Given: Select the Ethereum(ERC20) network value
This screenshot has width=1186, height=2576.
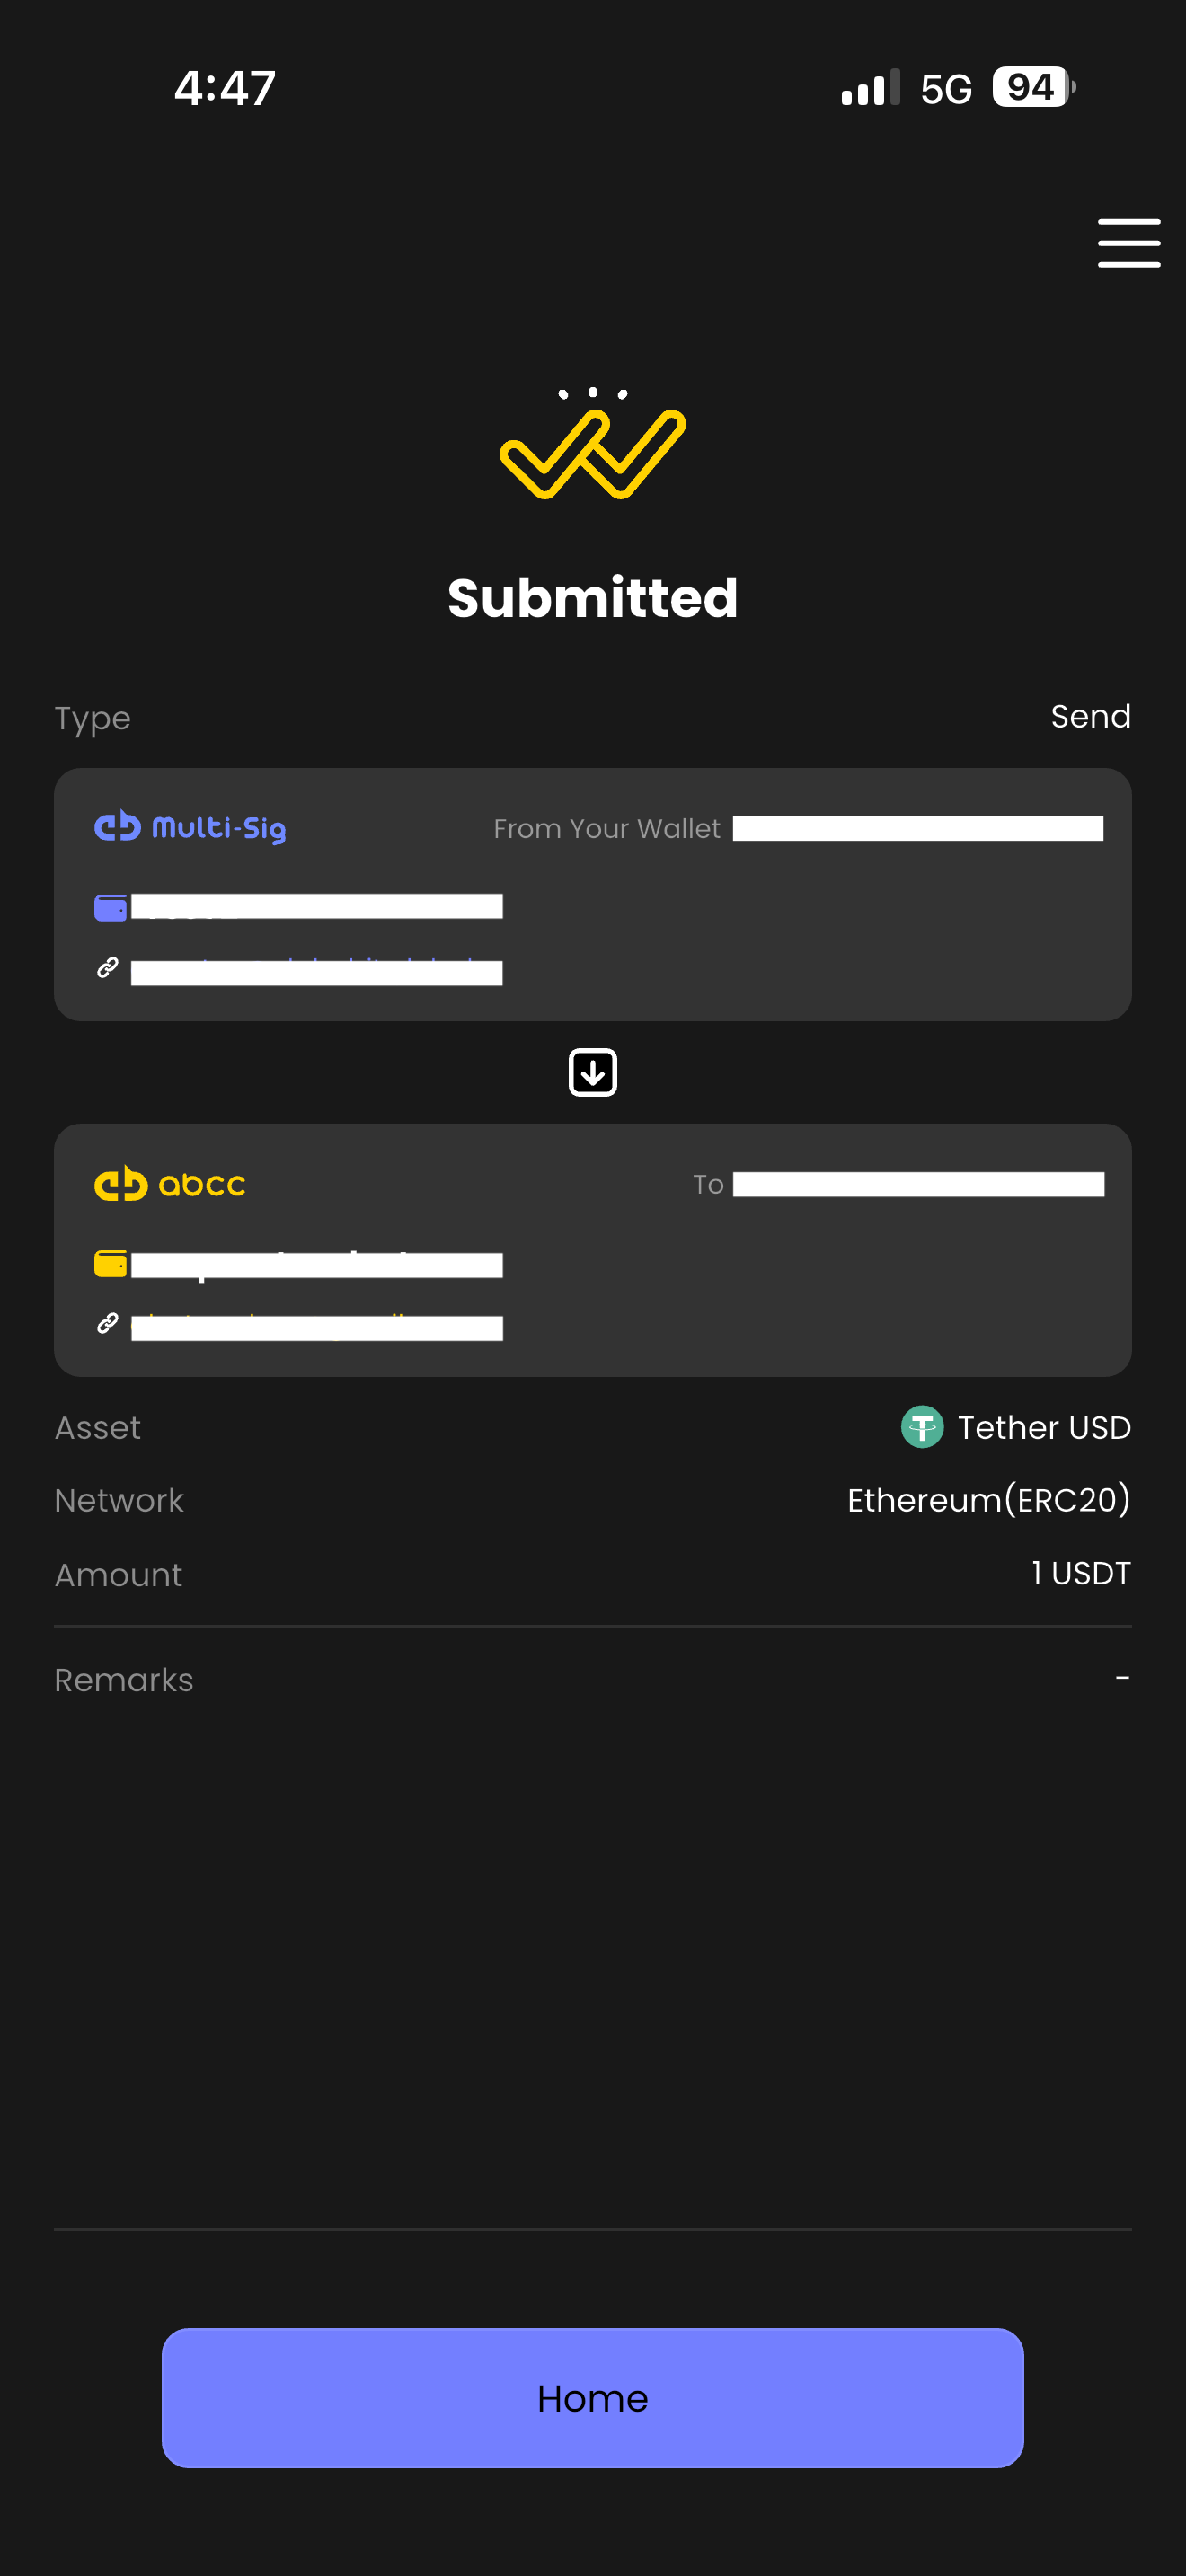Looking at the screenshot, I should tap(988, 1500).
